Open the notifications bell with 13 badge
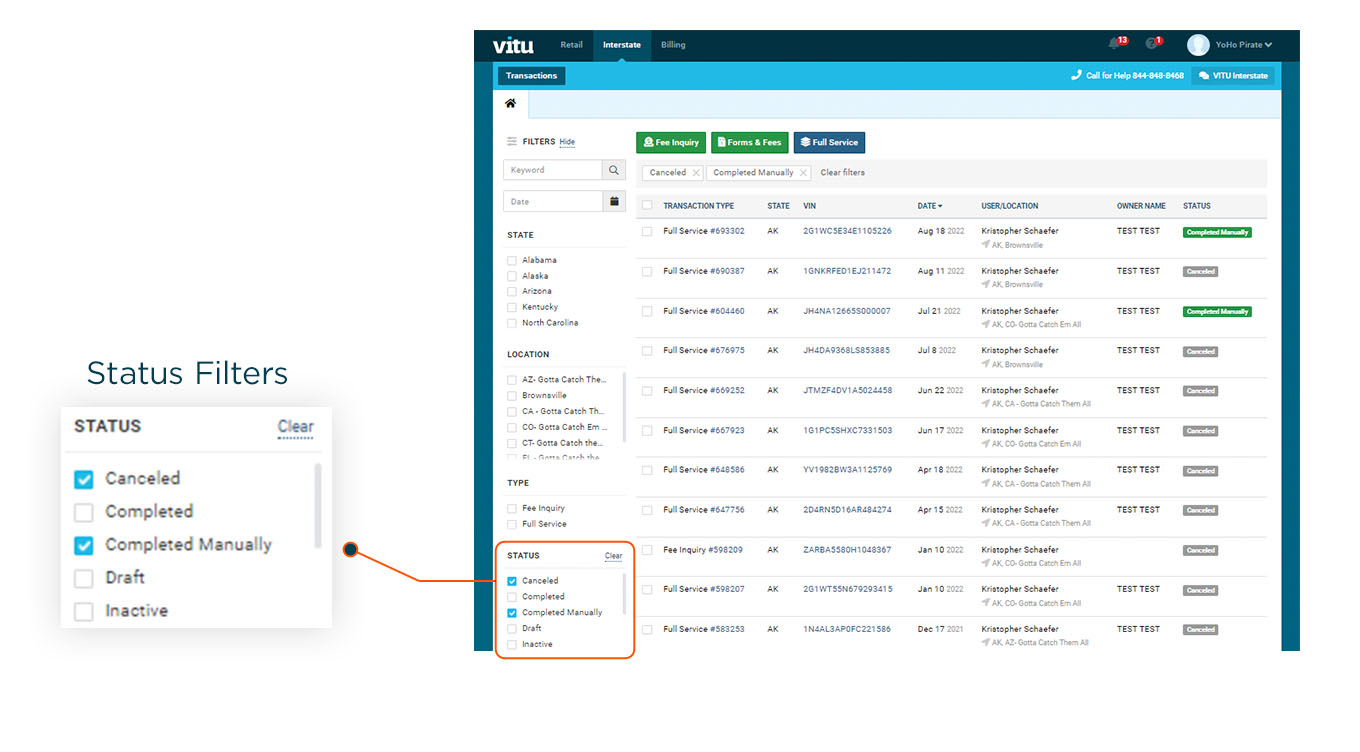This screenshot has width=1360, height=752. click(1116, 44)
